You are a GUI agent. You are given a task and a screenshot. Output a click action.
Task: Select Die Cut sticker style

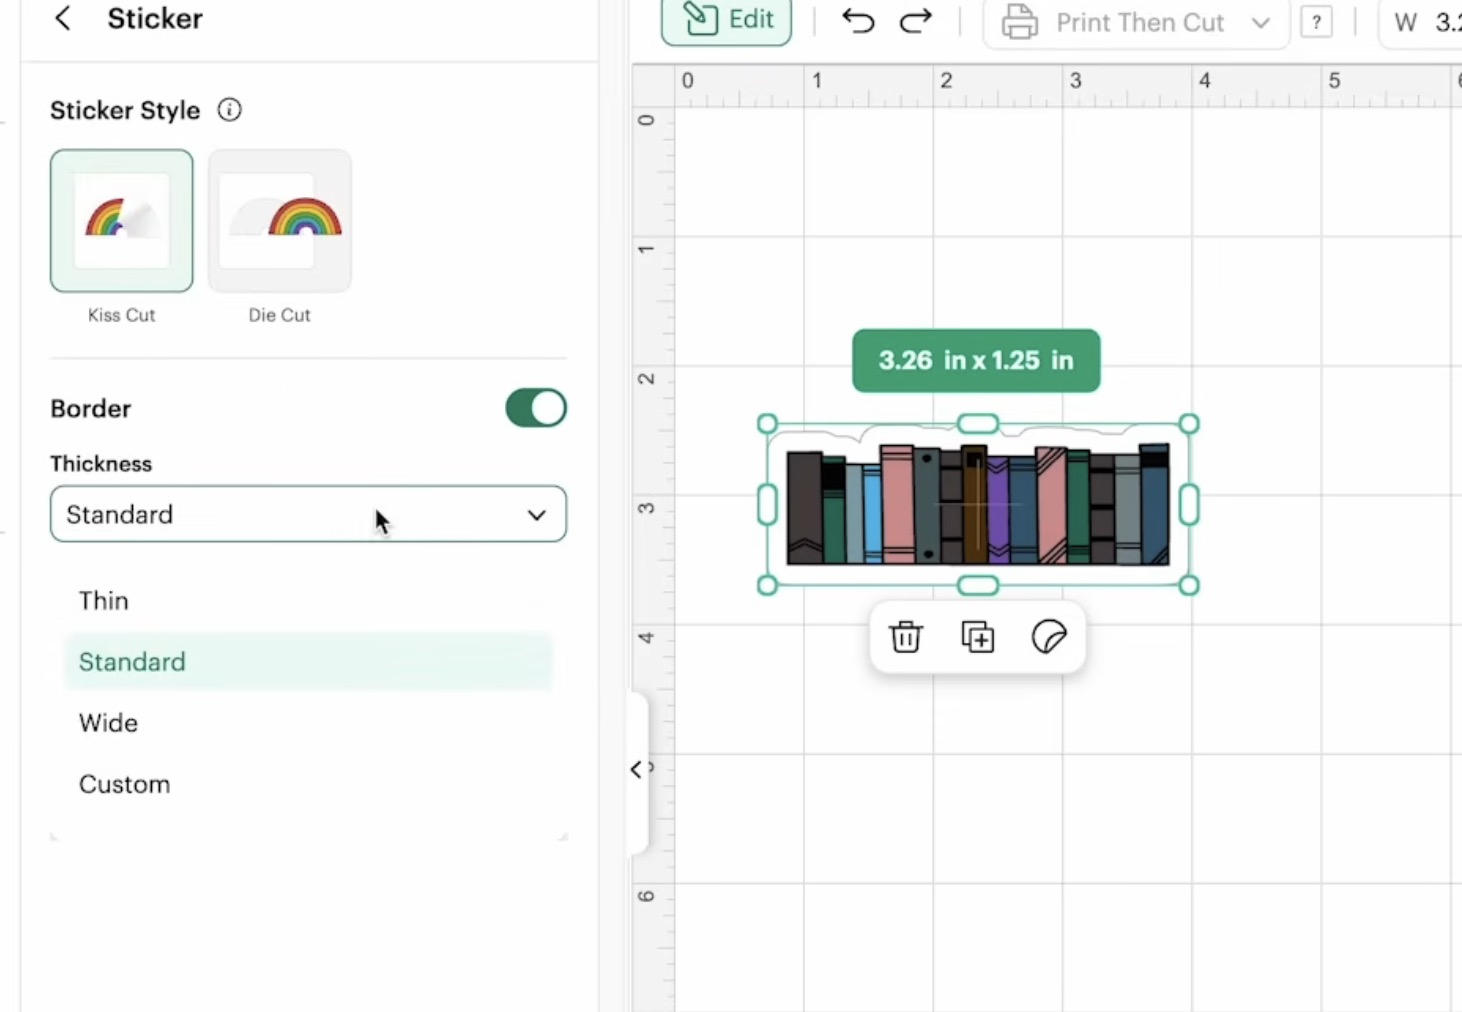tap(280, 222)
